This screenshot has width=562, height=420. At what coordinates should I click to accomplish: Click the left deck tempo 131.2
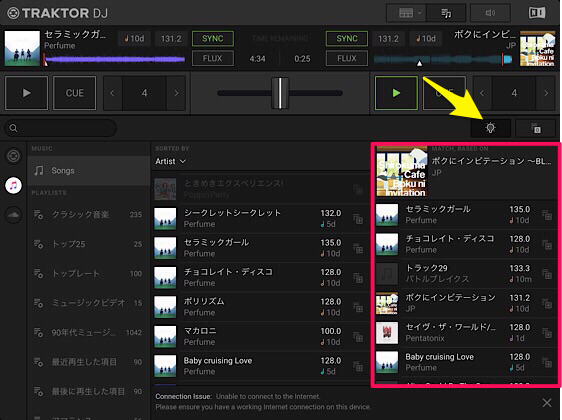tap(171, 39)
